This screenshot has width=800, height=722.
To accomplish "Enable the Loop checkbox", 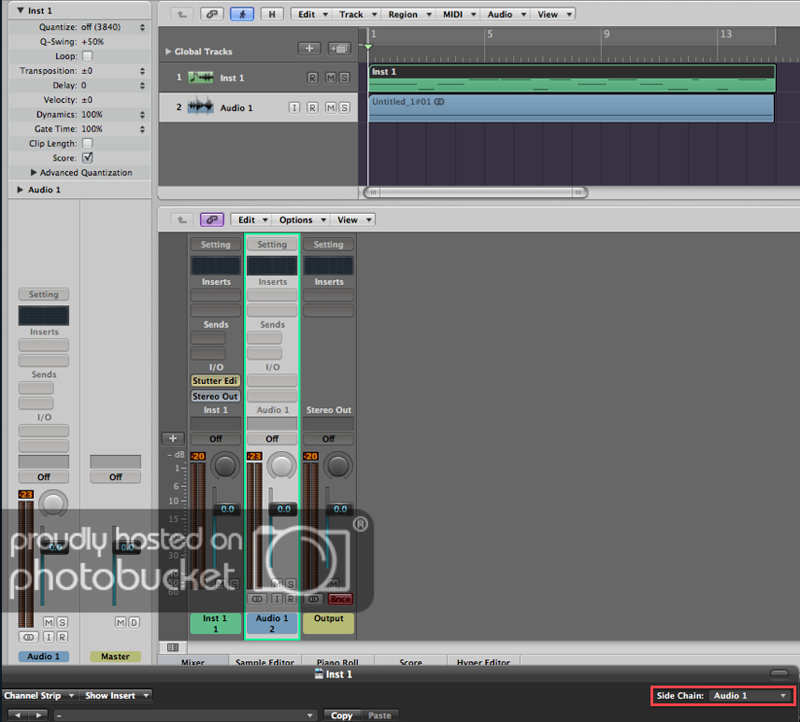I will click(87, 57).
